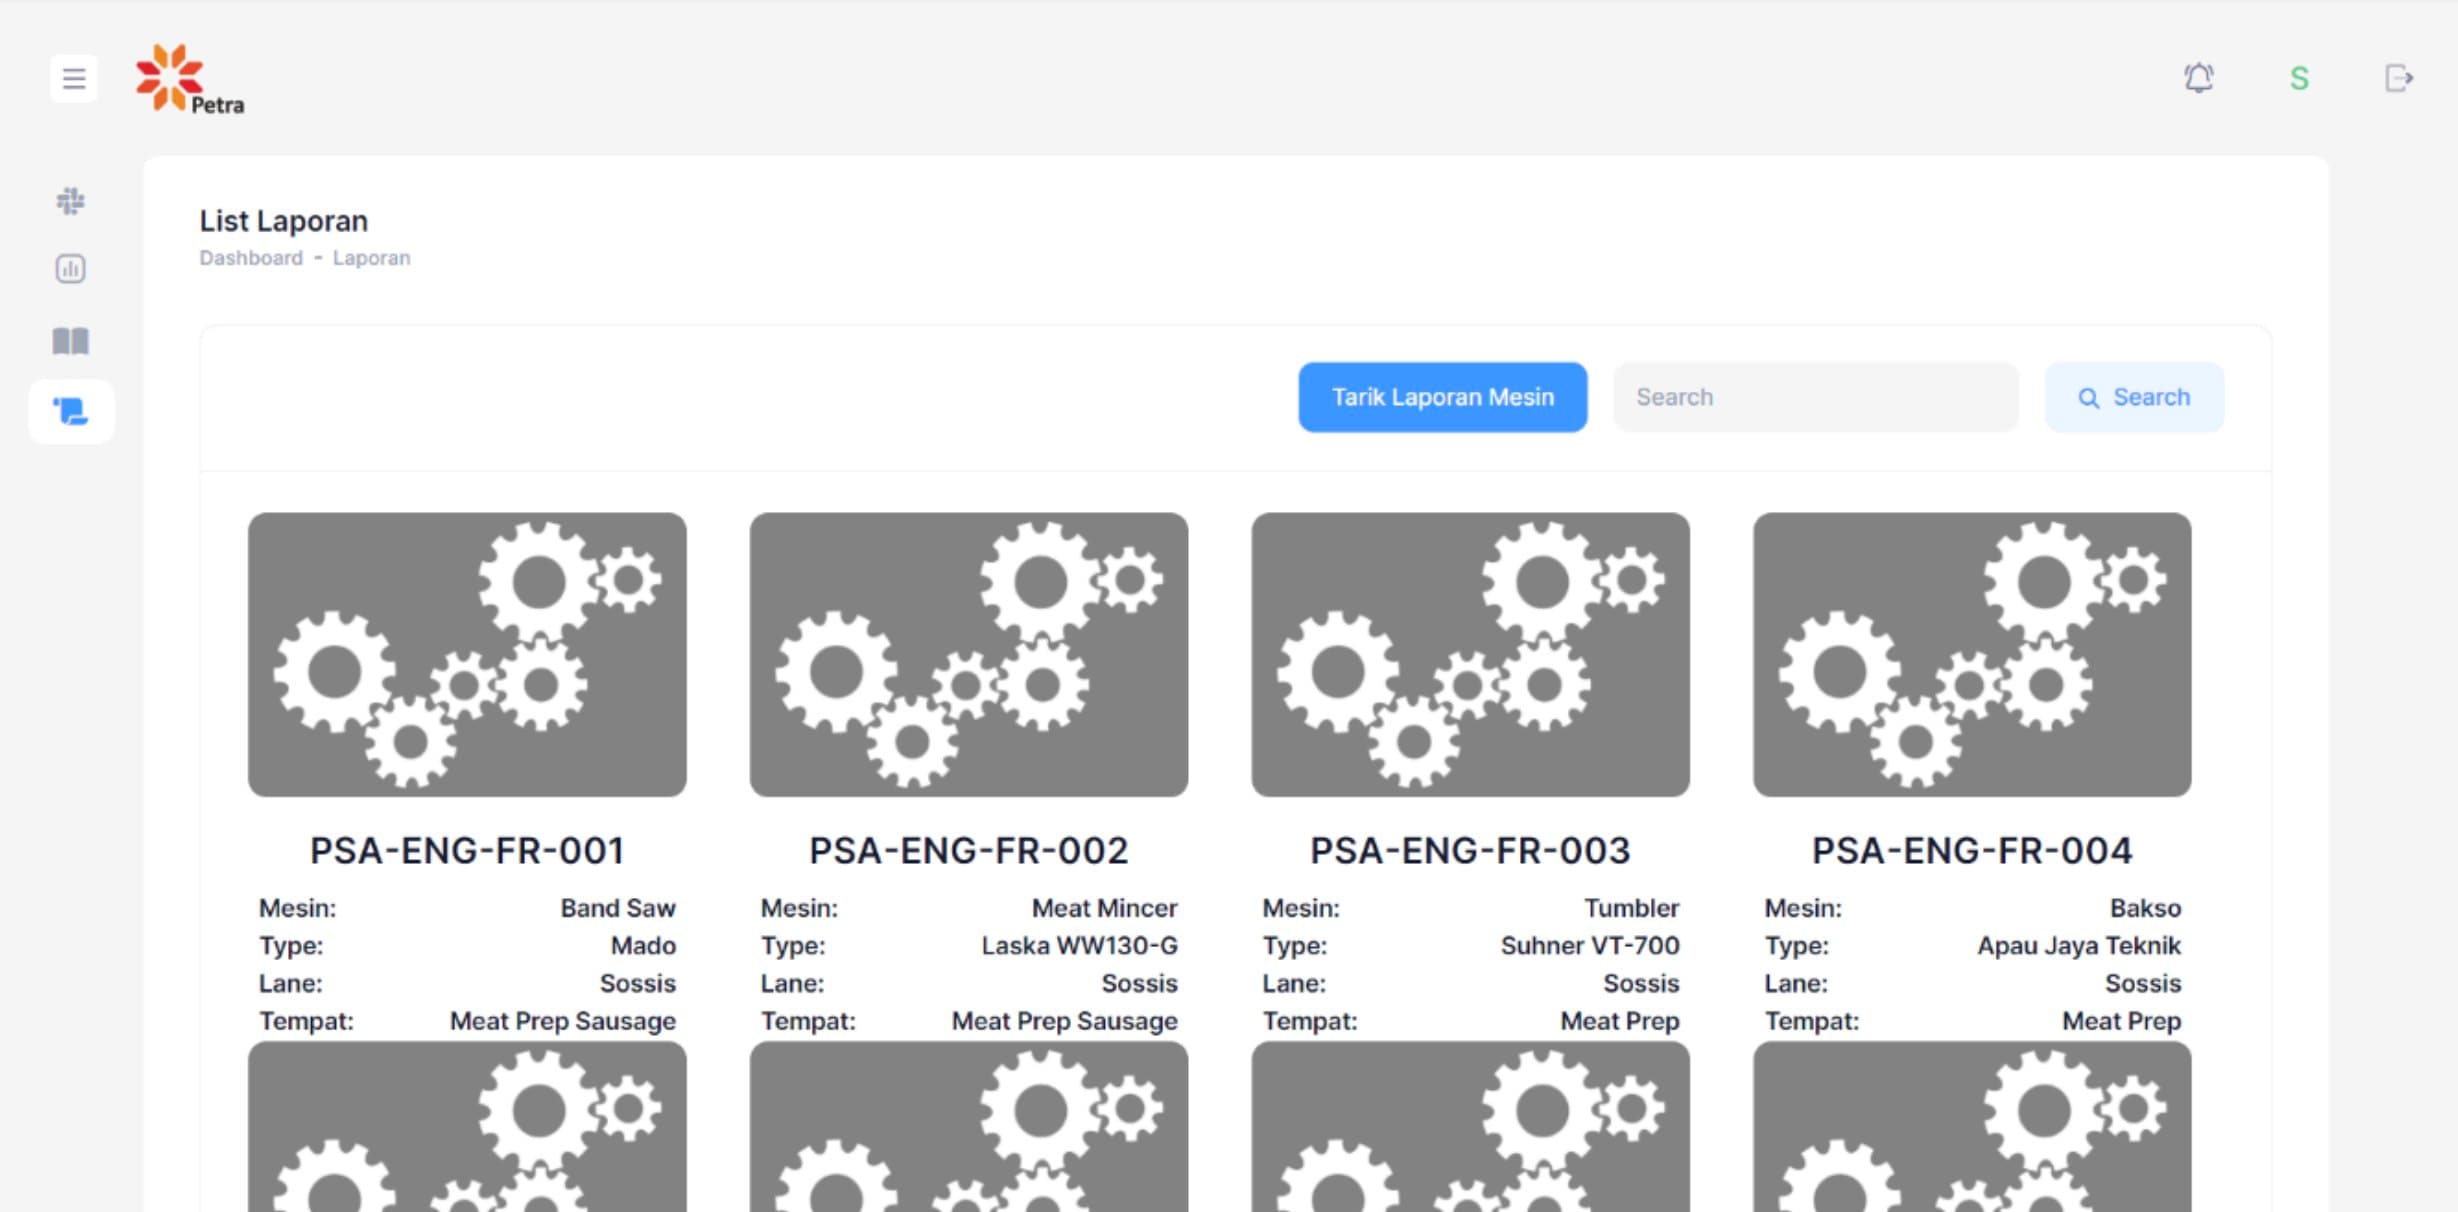Open the green S user profile
Viewport: 2458px width, 1212px height.
(2299, 78)
